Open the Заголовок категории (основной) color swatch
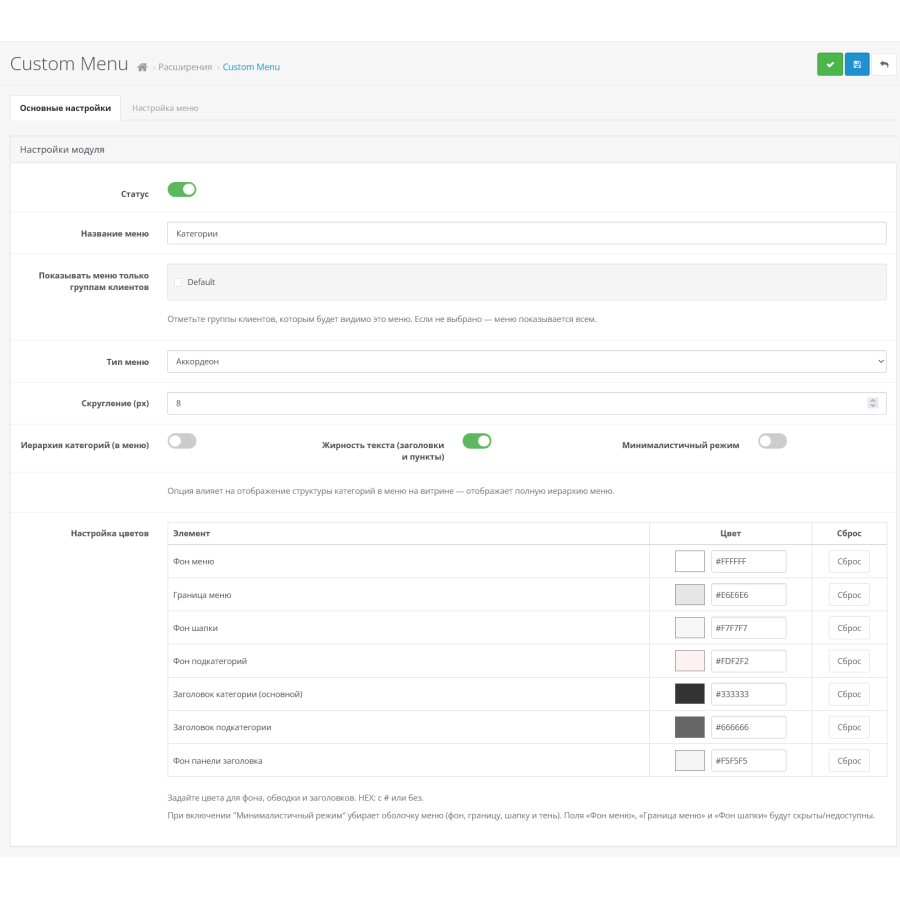Screen dimensions: 900x900 pyautogui.click(x=689, y=694)
